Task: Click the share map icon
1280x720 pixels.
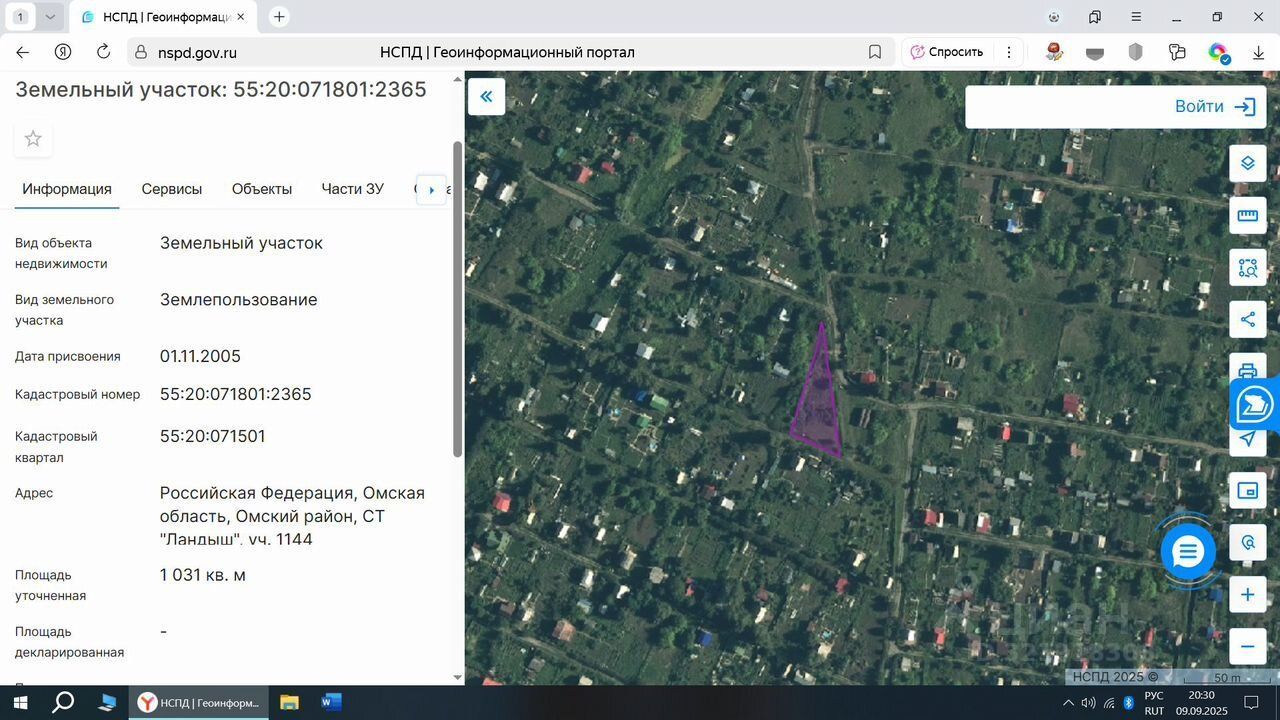Action: point(1247,319)
